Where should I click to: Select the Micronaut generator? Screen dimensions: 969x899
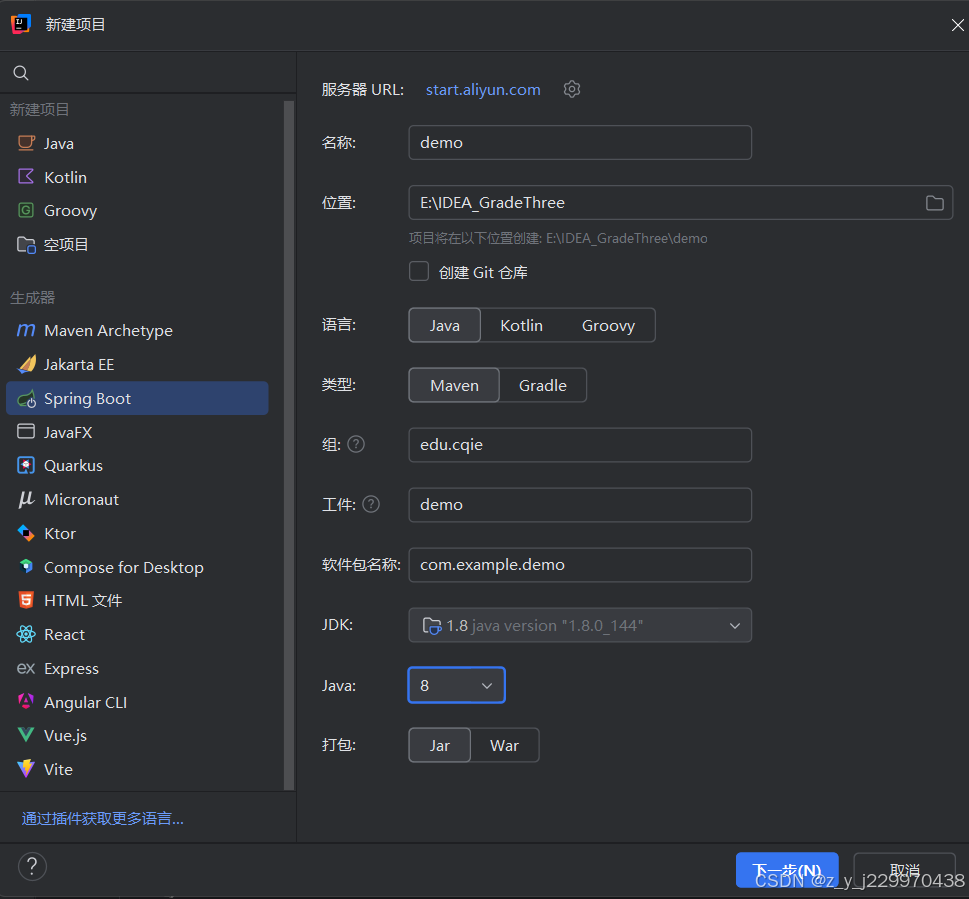click(88, 499)
